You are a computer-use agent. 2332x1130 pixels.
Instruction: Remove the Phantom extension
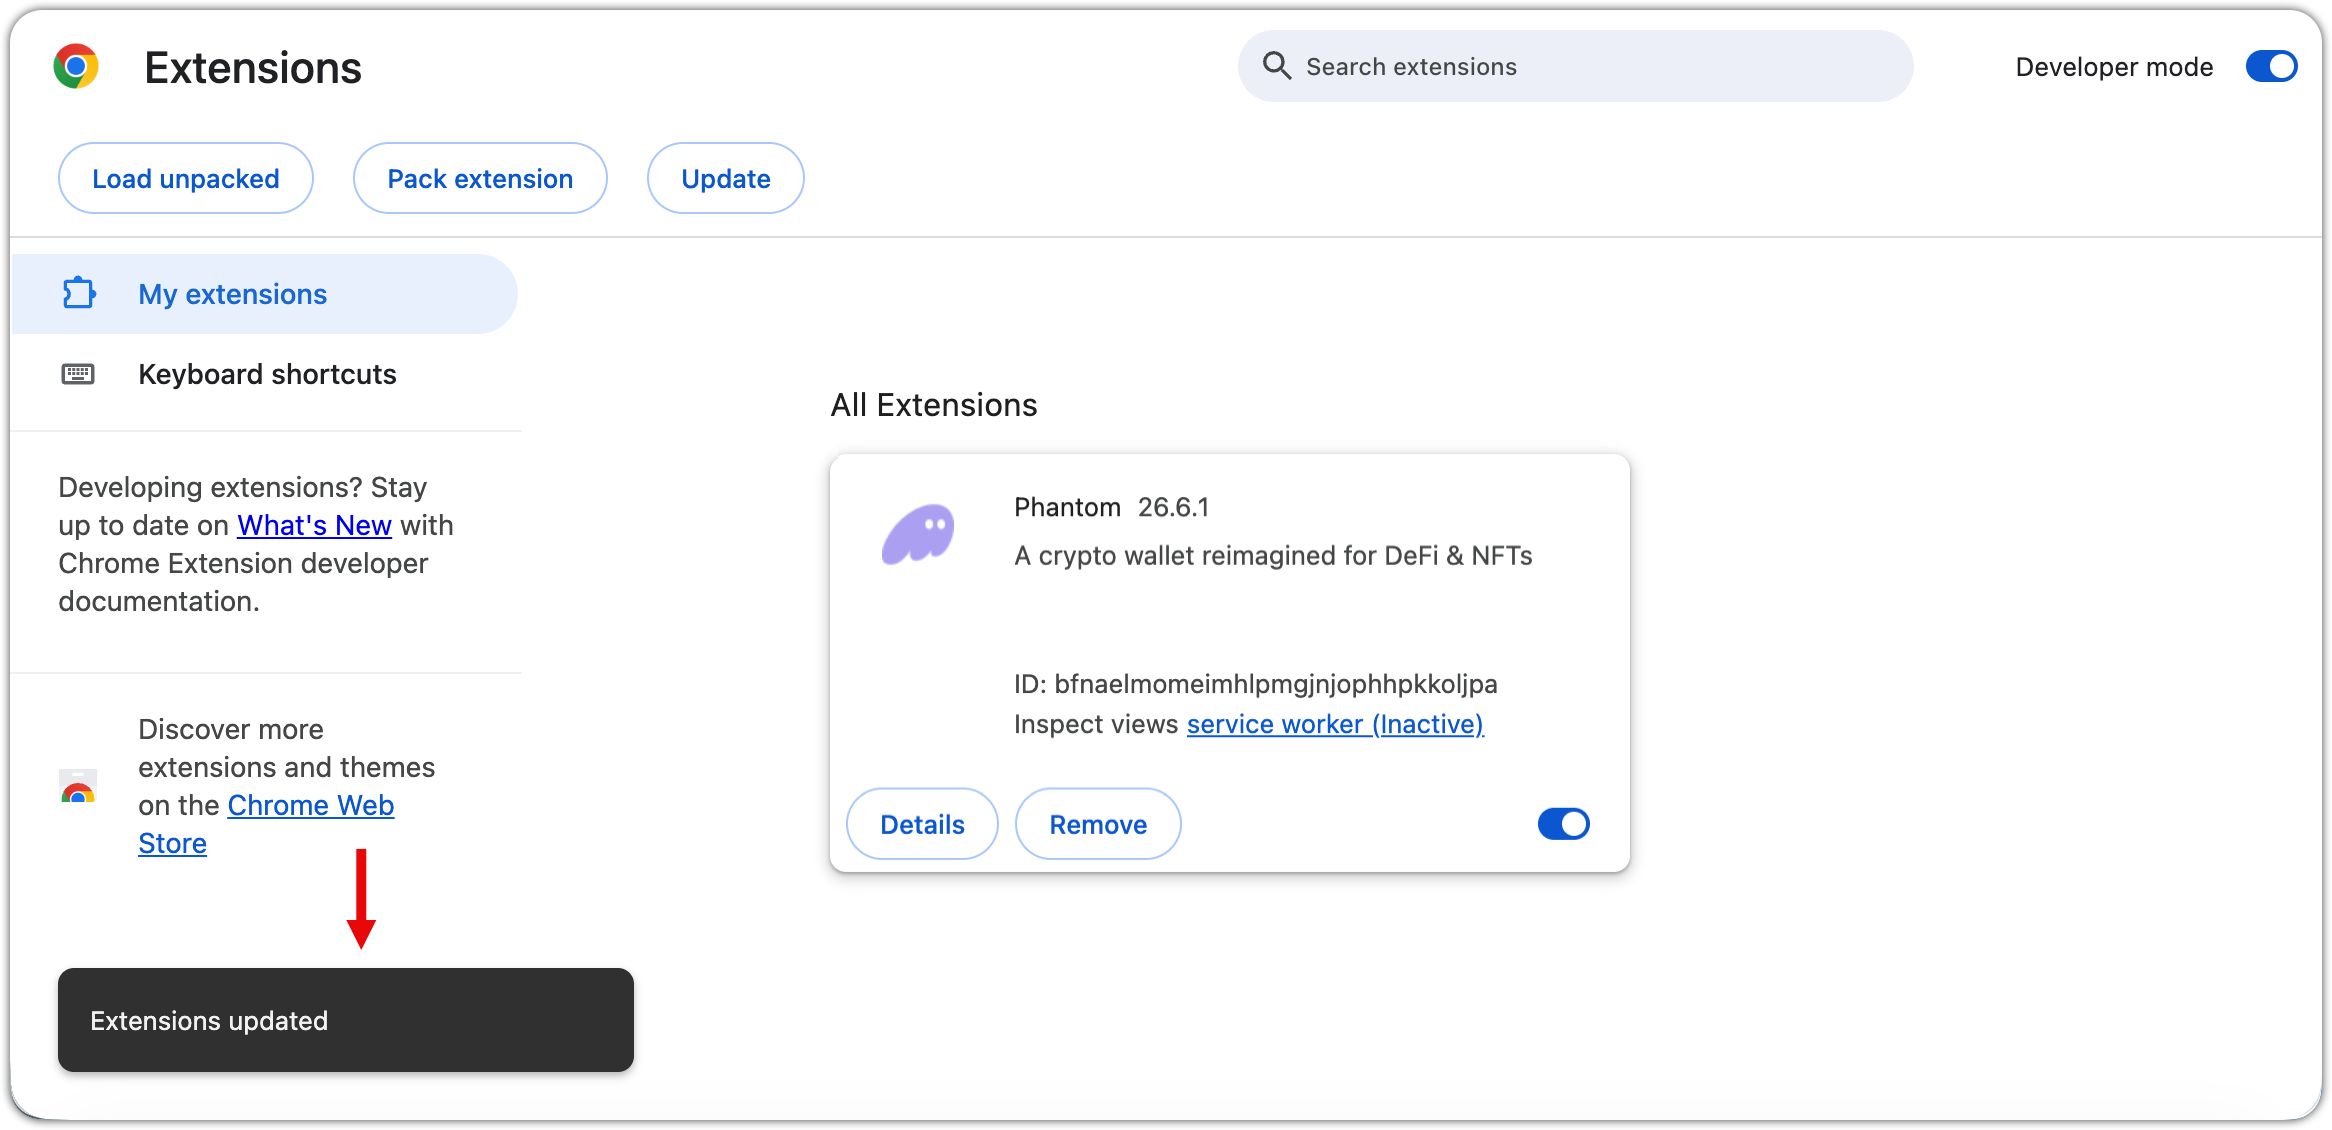[1098, 824]
